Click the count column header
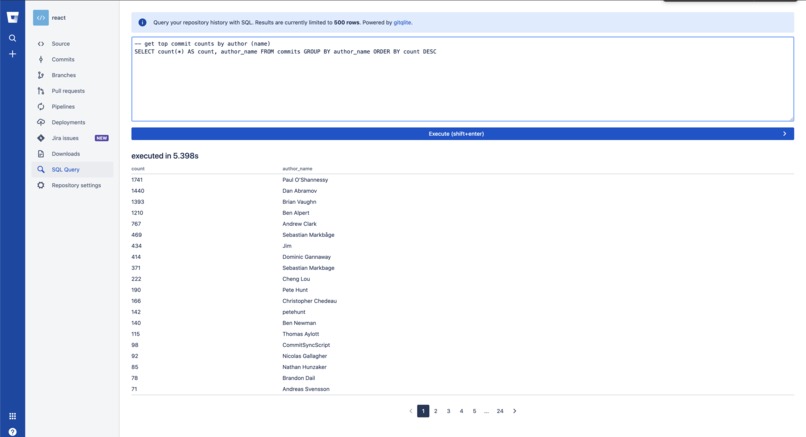Screen dimensions: 806x437 [x=138, y=169]
